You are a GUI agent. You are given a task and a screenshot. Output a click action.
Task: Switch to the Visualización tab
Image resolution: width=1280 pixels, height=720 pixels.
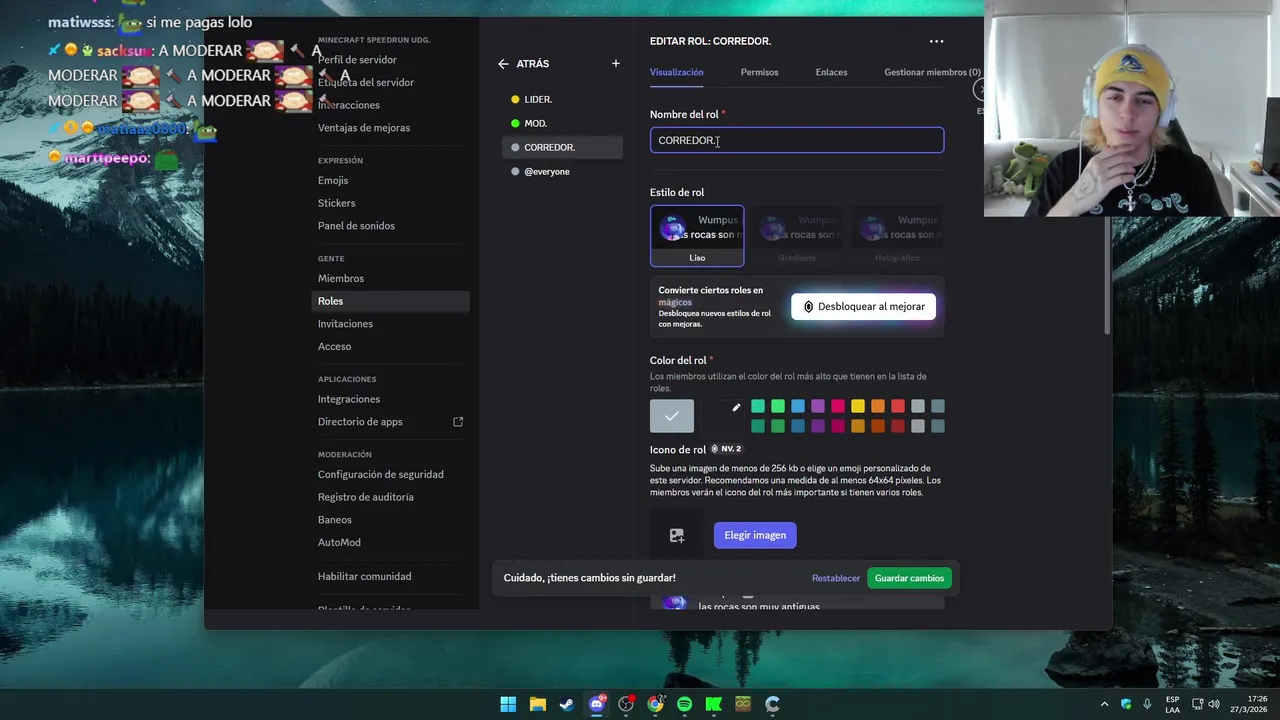click(x=676, y=72)
